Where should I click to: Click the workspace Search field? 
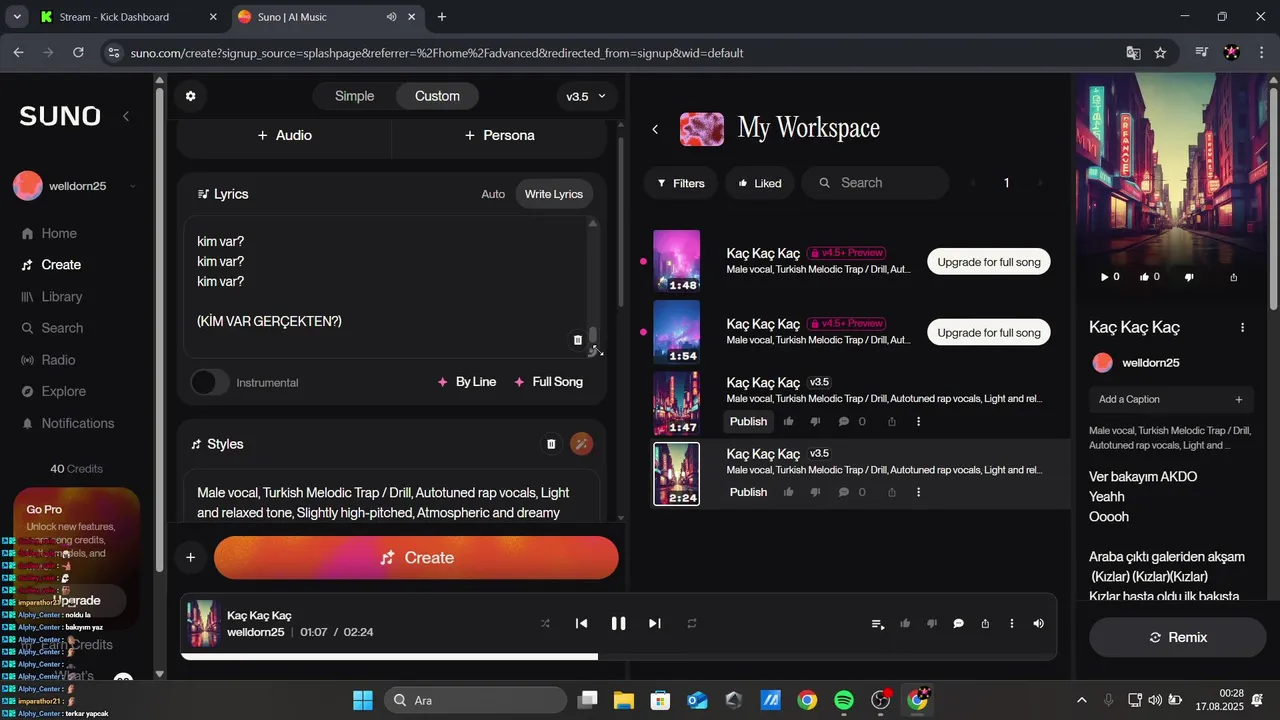point(875,183)
